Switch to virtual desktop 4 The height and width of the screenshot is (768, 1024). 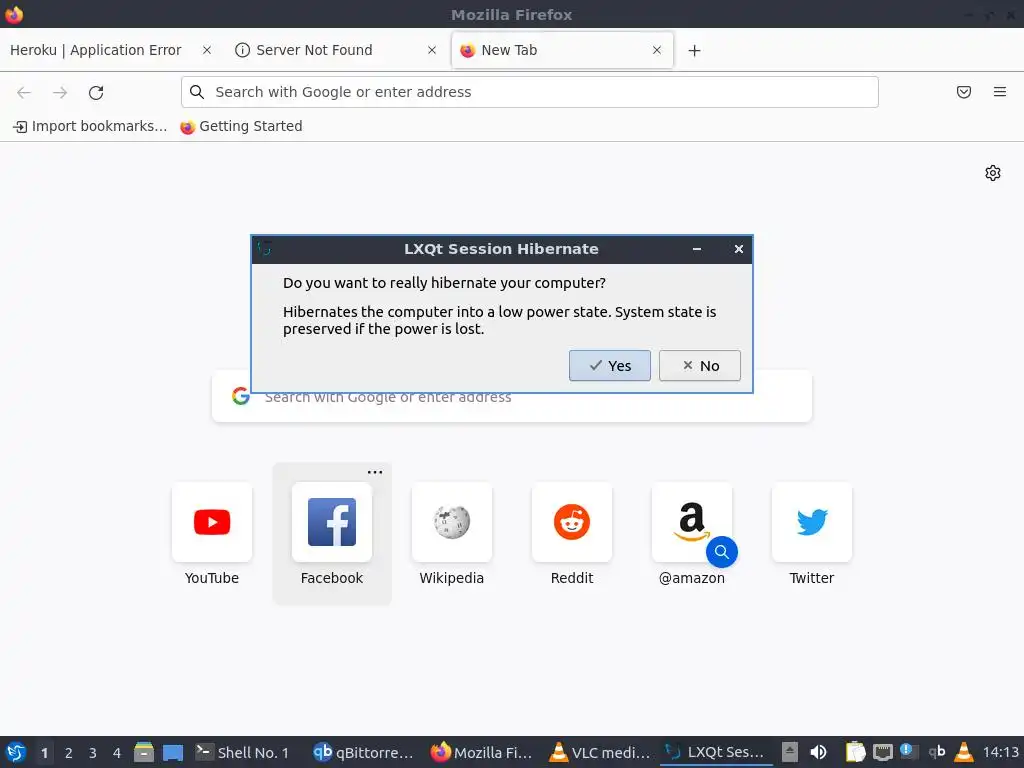[117, 753]
